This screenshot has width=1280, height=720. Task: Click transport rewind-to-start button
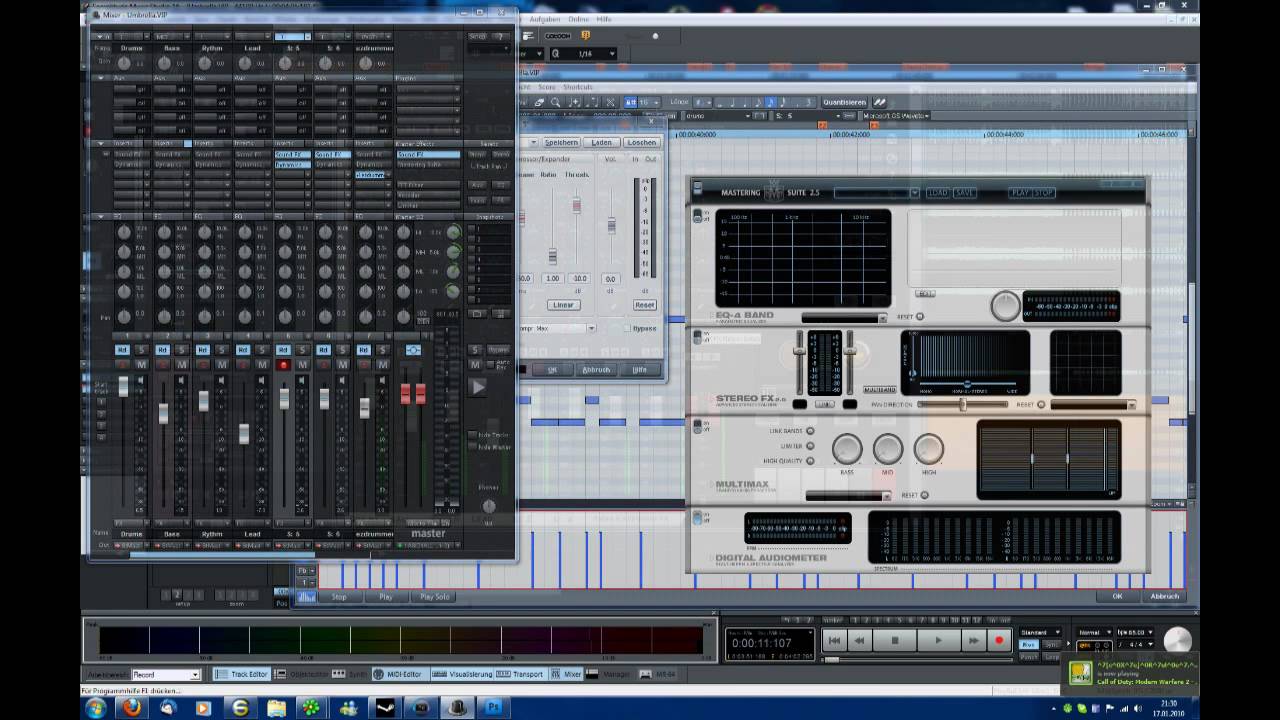pyautogui.click(x=834, y=640)
